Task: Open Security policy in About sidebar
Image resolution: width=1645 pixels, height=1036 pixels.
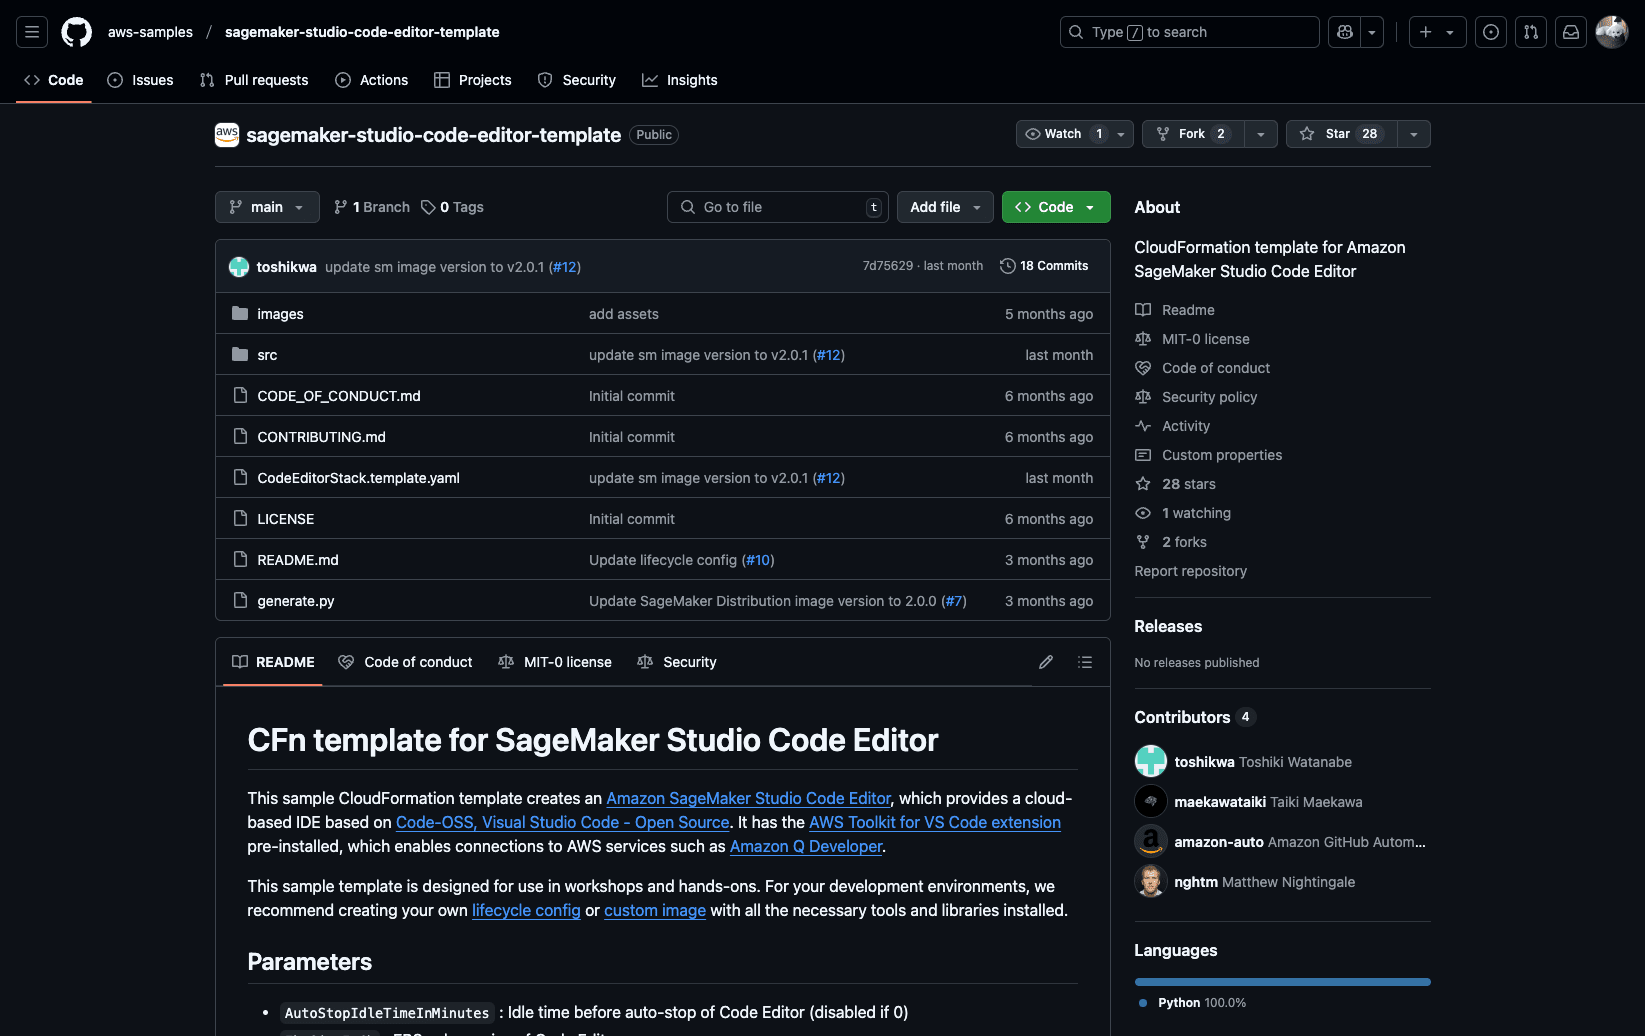Action: coord(1196,397)
